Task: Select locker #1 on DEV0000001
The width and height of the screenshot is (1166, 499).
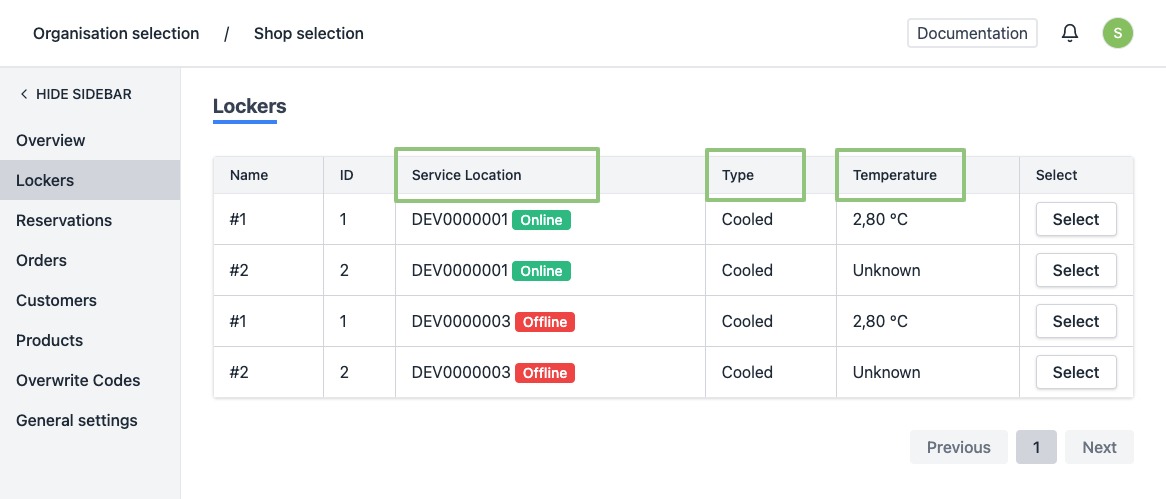Action: pyautogui.click(x=1075, y=219)
